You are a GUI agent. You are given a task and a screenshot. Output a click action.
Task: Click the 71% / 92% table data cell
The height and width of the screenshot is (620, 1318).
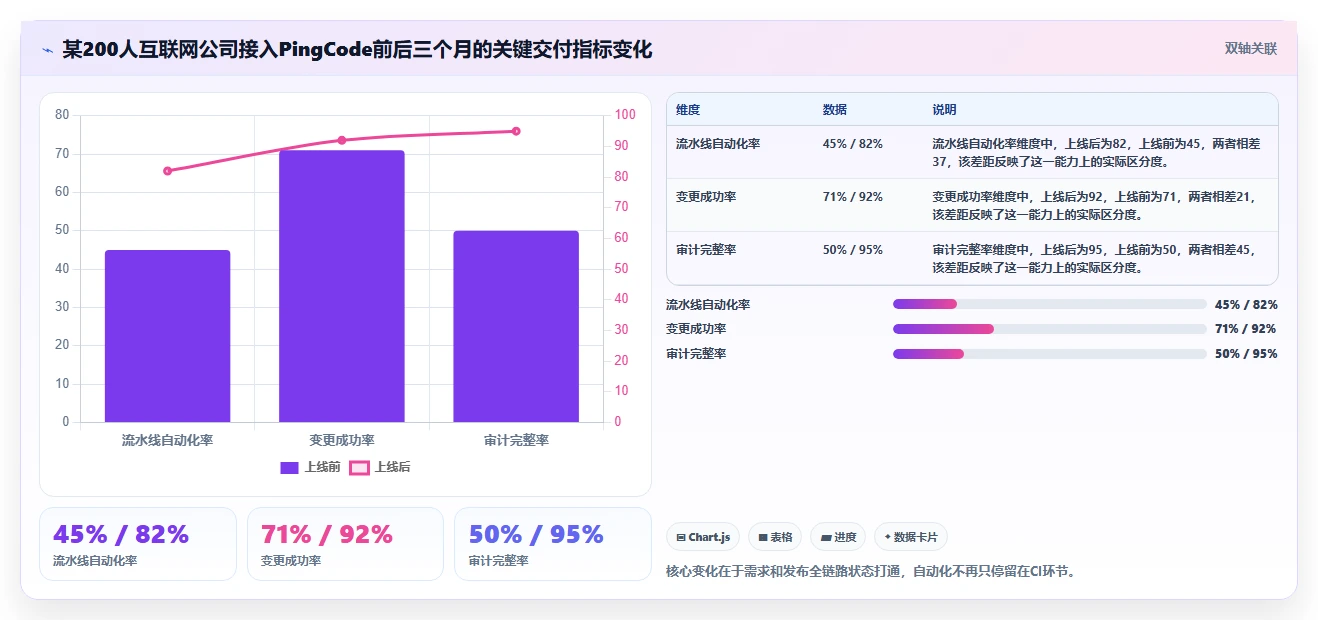(x=853, y=197)
